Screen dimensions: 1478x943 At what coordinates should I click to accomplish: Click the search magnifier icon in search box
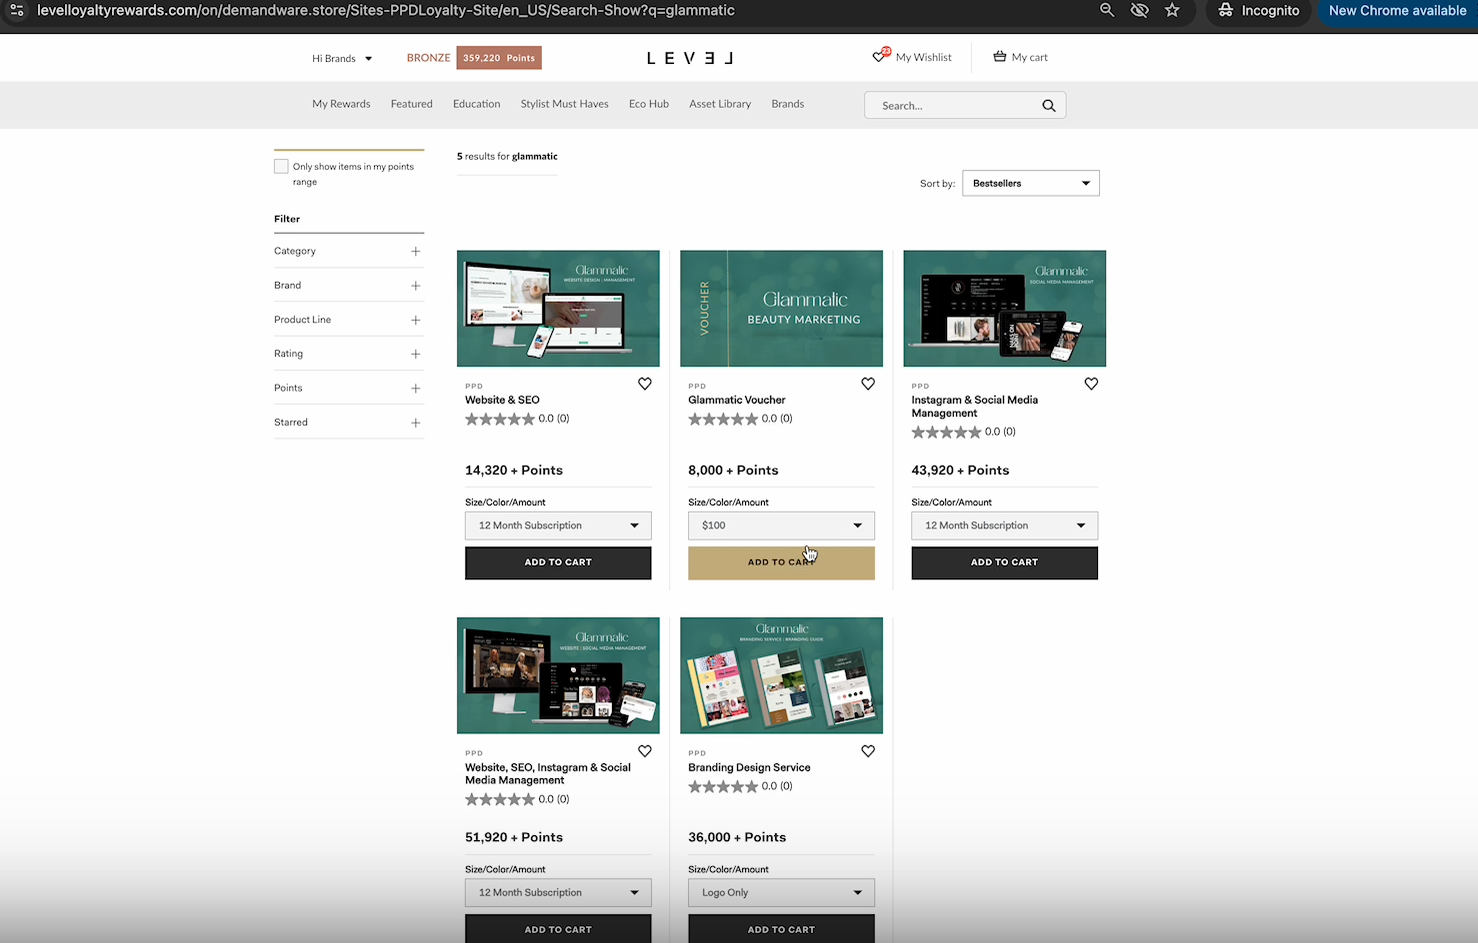[1048, 106]
